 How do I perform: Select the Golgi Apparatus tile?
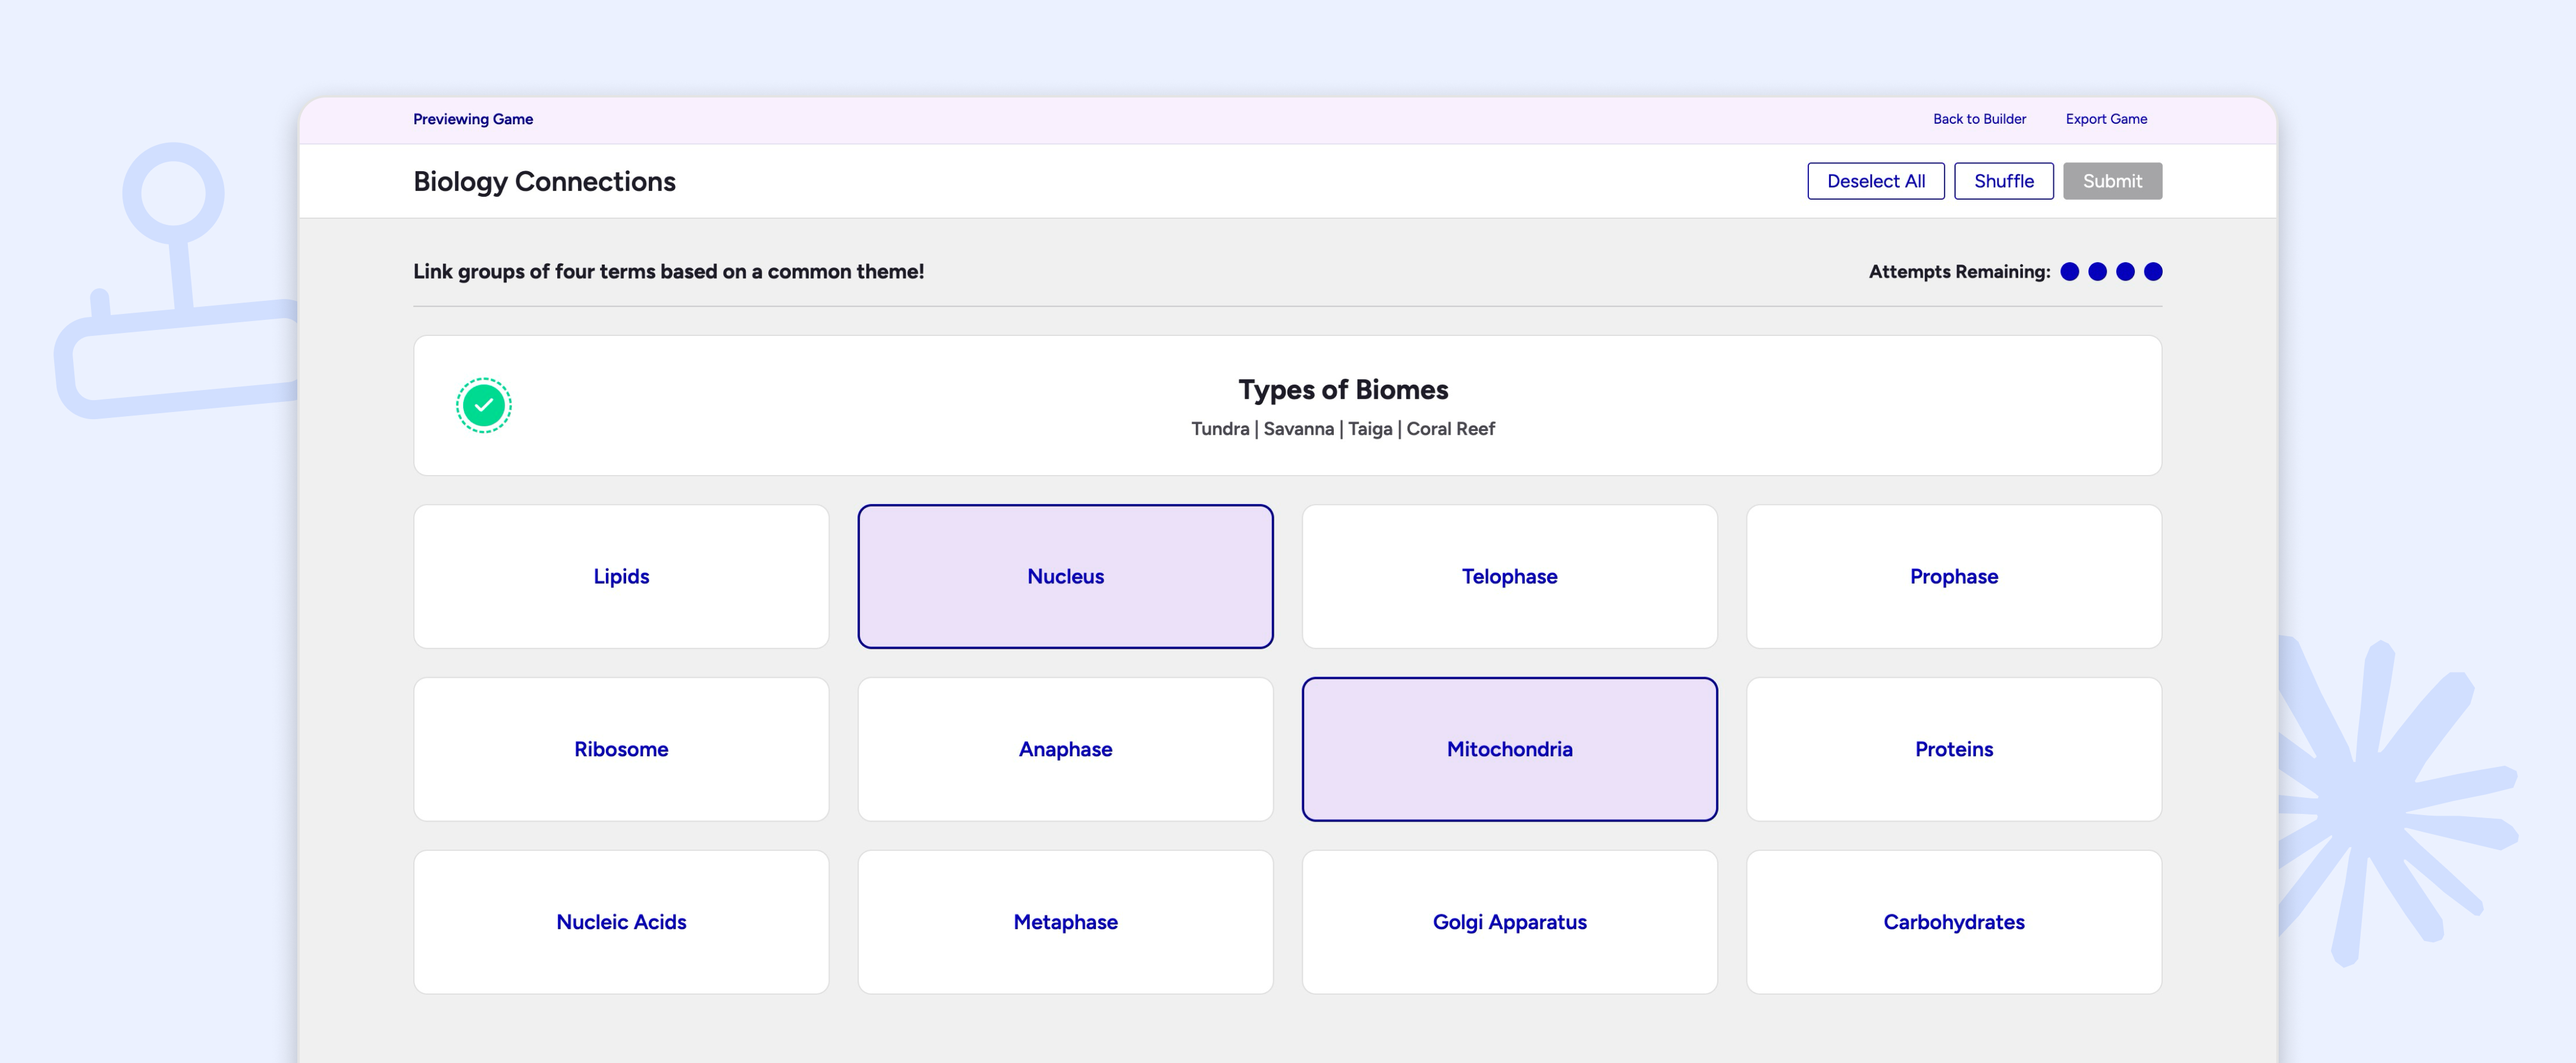[x=1509, y=922]
